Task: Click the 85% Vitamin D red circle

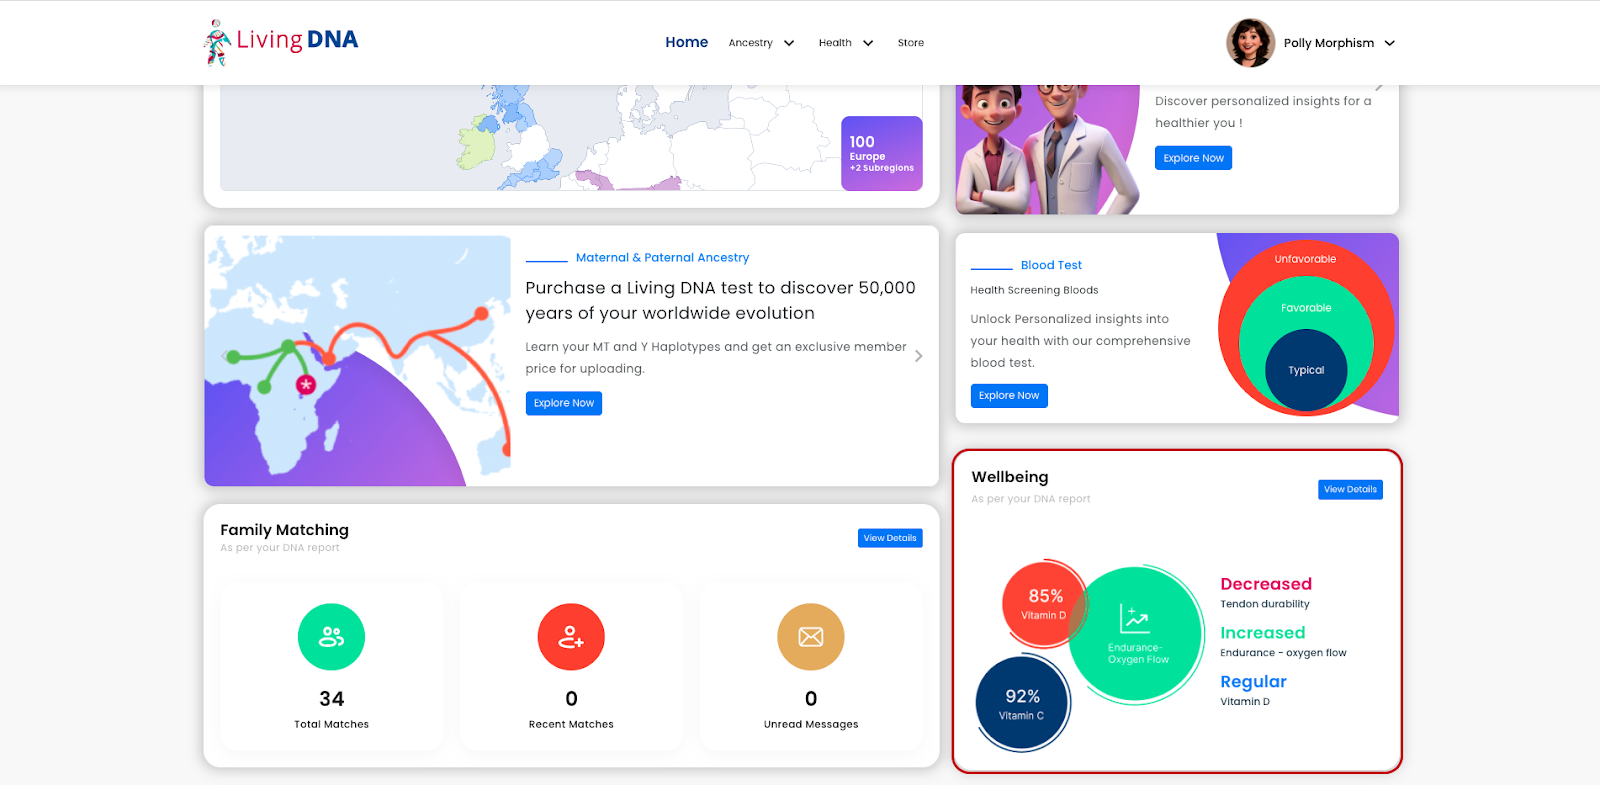Action: 1045,602
